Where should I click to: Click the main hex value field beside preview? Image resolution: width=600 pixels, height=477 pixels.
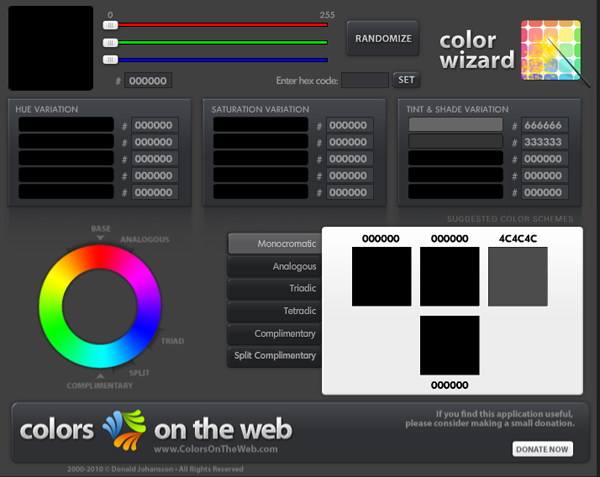(x=148, y=80)
